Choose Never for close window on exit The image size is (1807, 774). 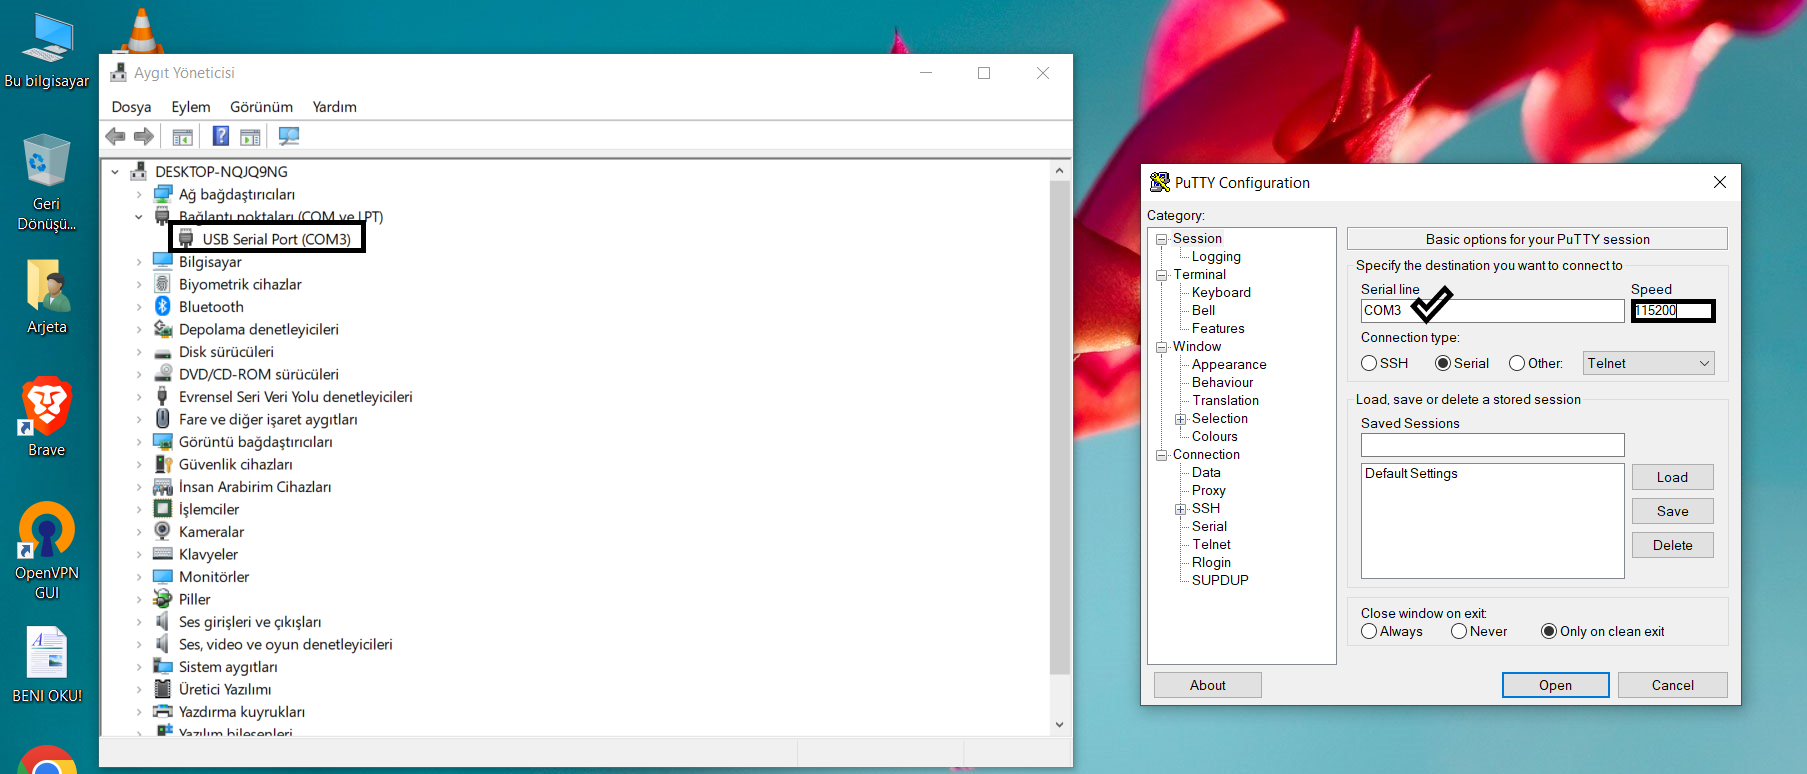click(1459, 631)
